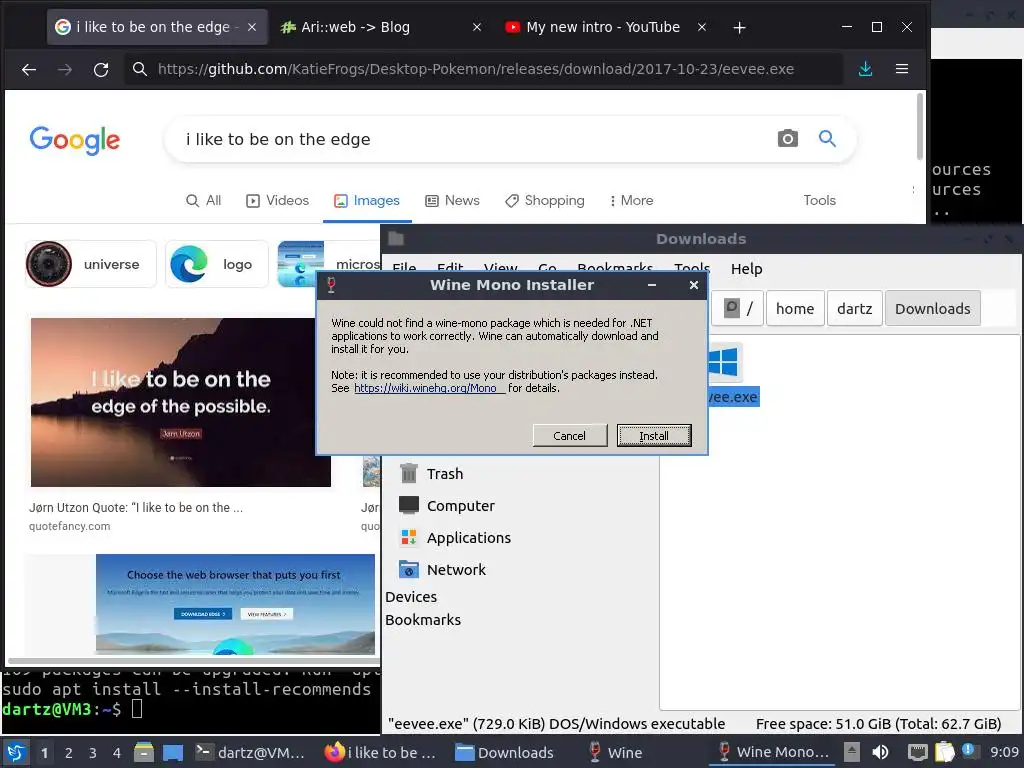Click the Bookmarks heading in the sidebar
The image size is (1024, 768).
pos(423,620)
